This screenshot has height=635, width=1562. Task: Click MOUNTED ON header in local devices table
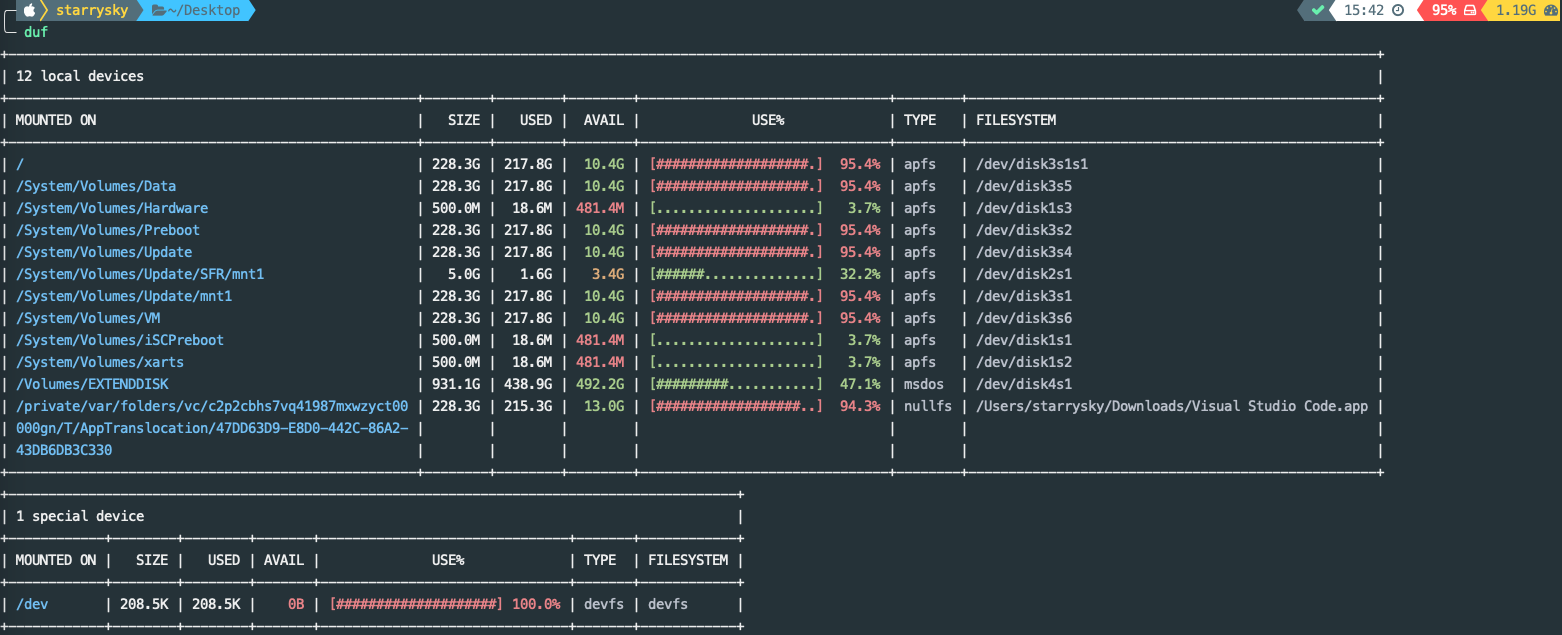[56, 120]
